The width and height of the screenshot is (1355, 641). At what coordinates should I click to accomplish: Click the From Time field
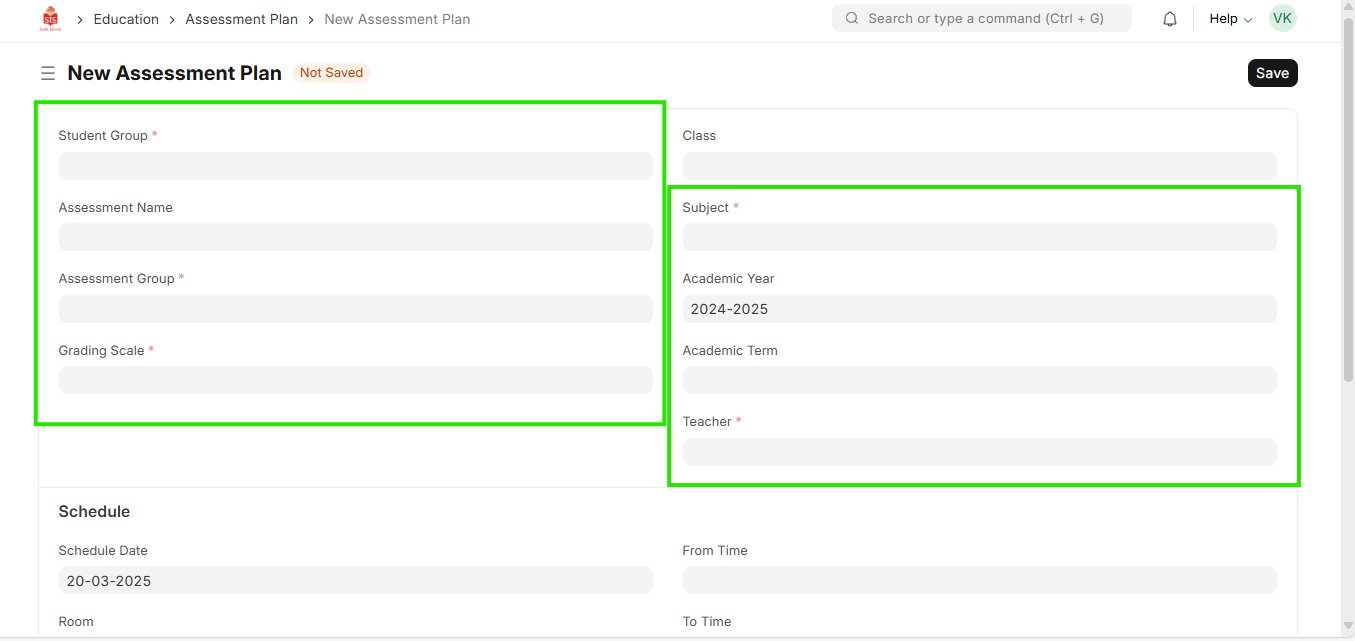[979, 580]
